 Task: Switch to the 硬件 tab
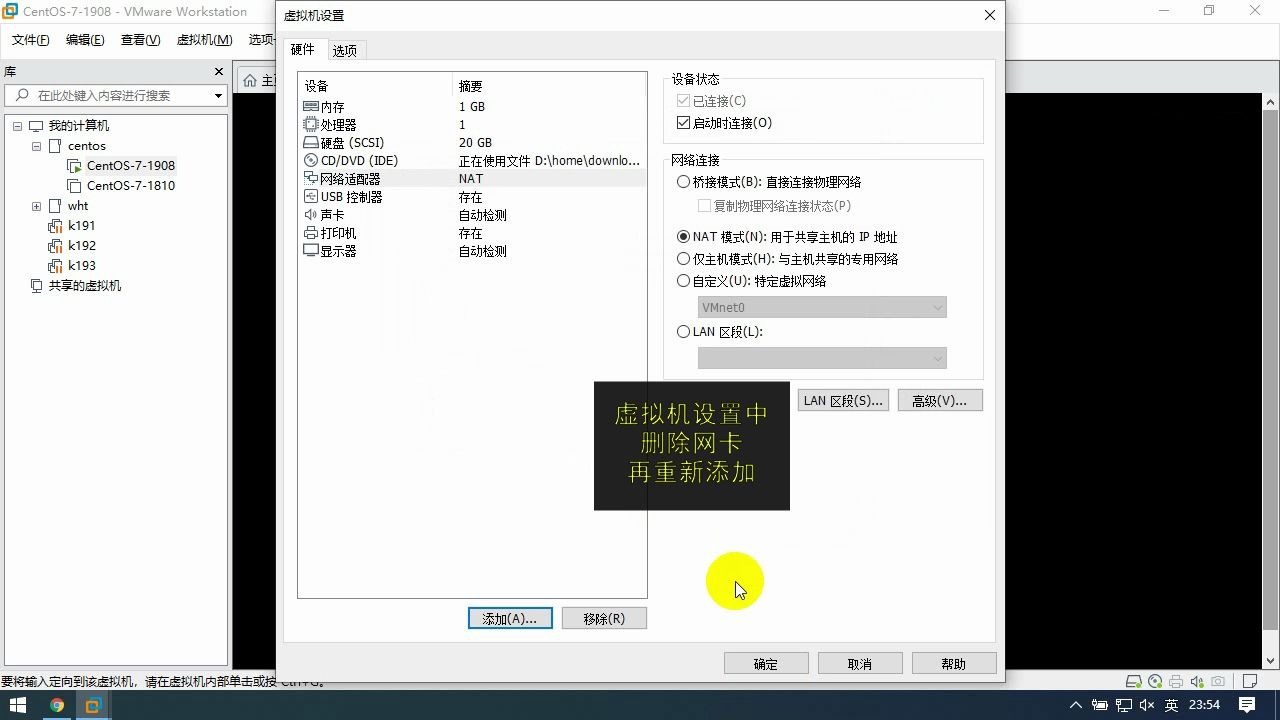point(302,50)
